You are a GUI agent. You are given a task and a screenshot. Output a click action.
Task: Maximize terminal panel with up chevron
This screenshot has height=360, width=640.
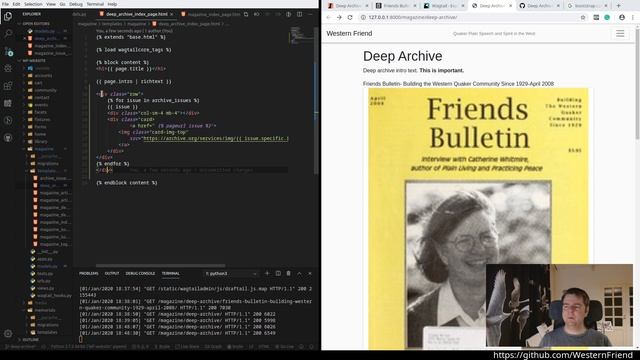point(299,273)
